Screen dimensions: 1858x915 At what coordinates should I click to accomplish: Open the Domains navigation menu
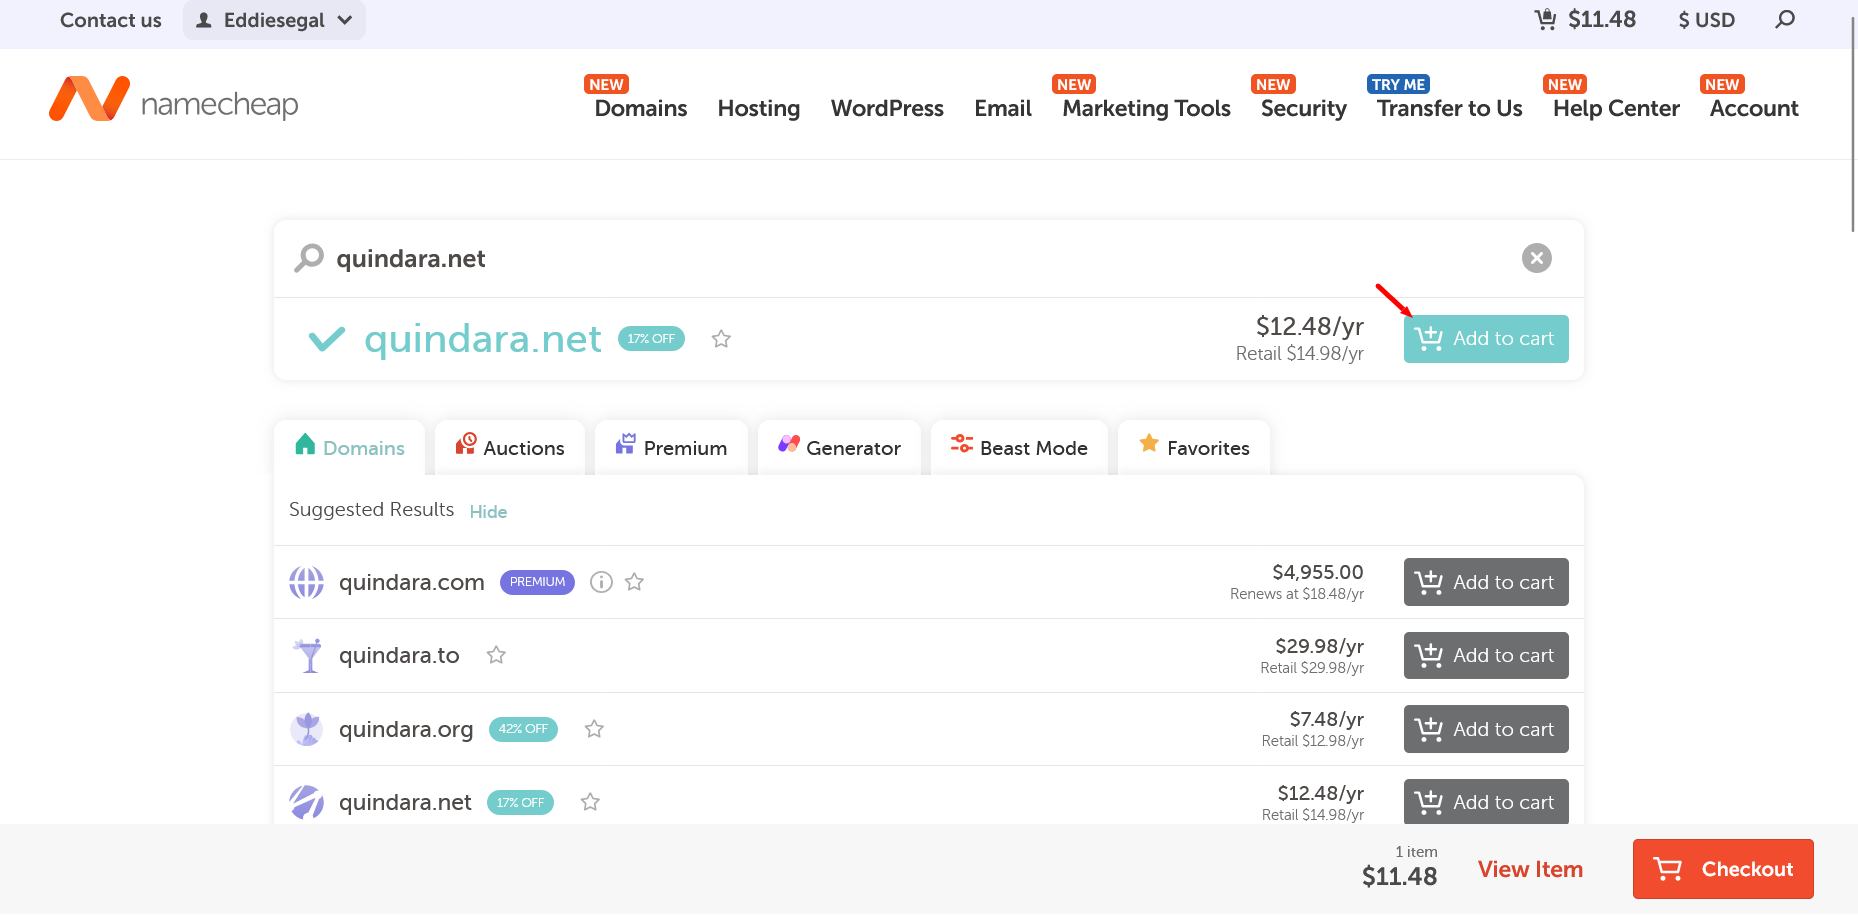pos(641,108)
